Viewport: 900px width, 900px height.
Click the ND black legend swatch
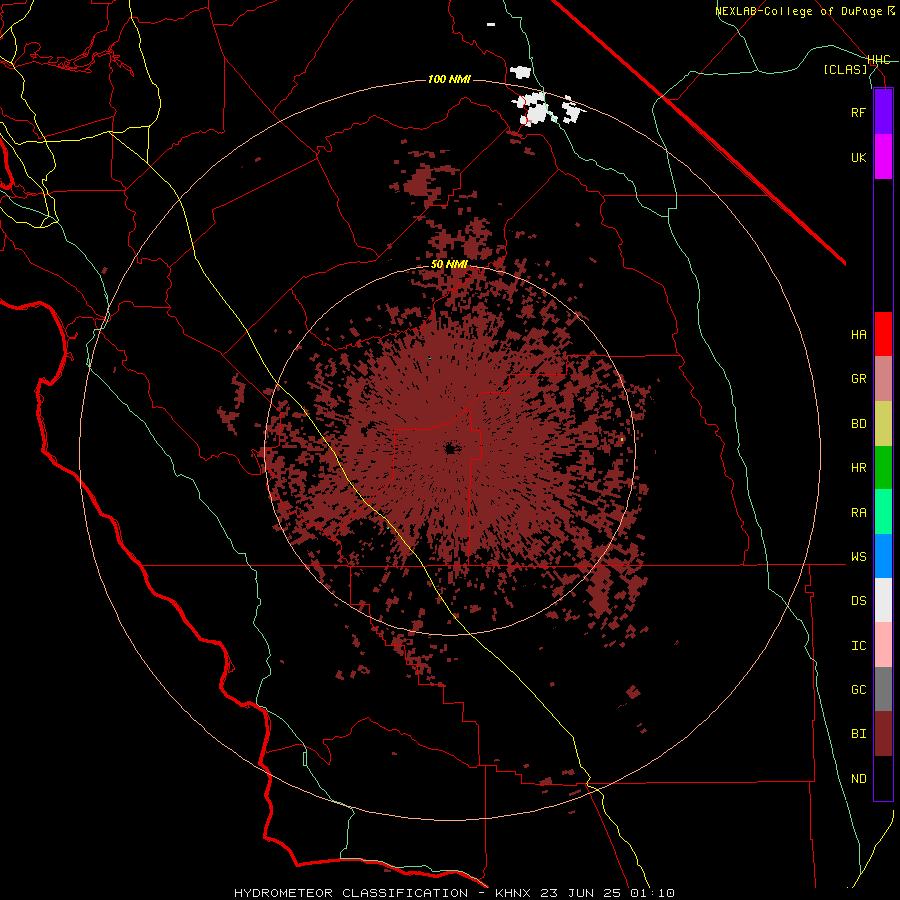[883, 778]
